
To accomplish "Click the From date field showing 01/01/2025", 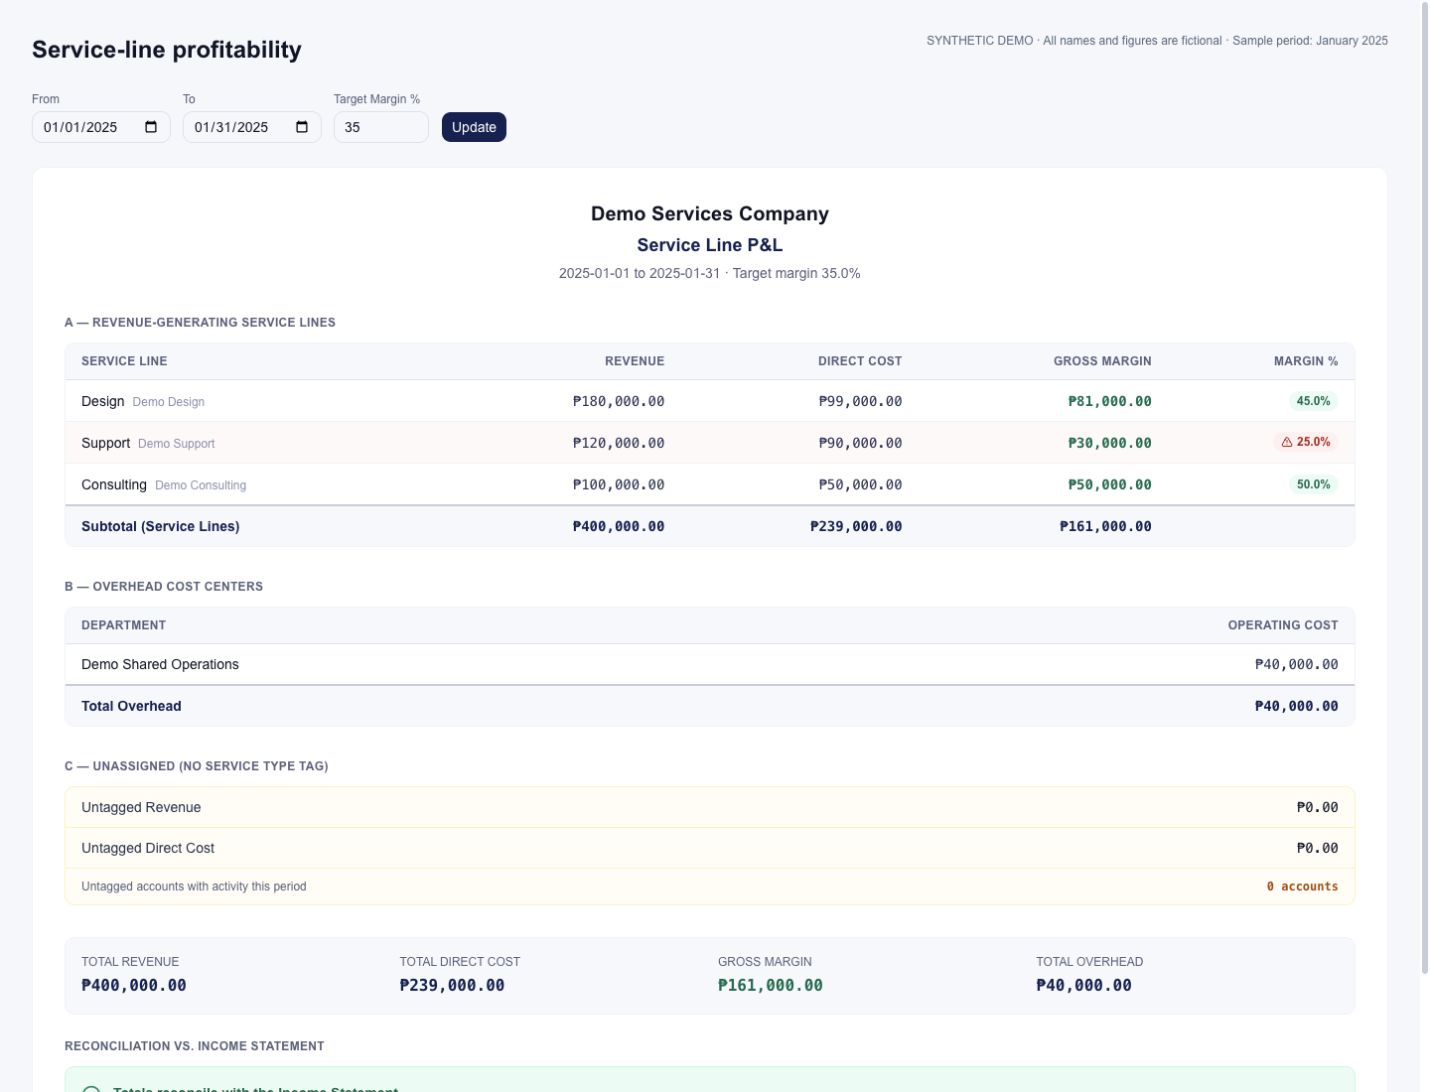I will 101,127.
